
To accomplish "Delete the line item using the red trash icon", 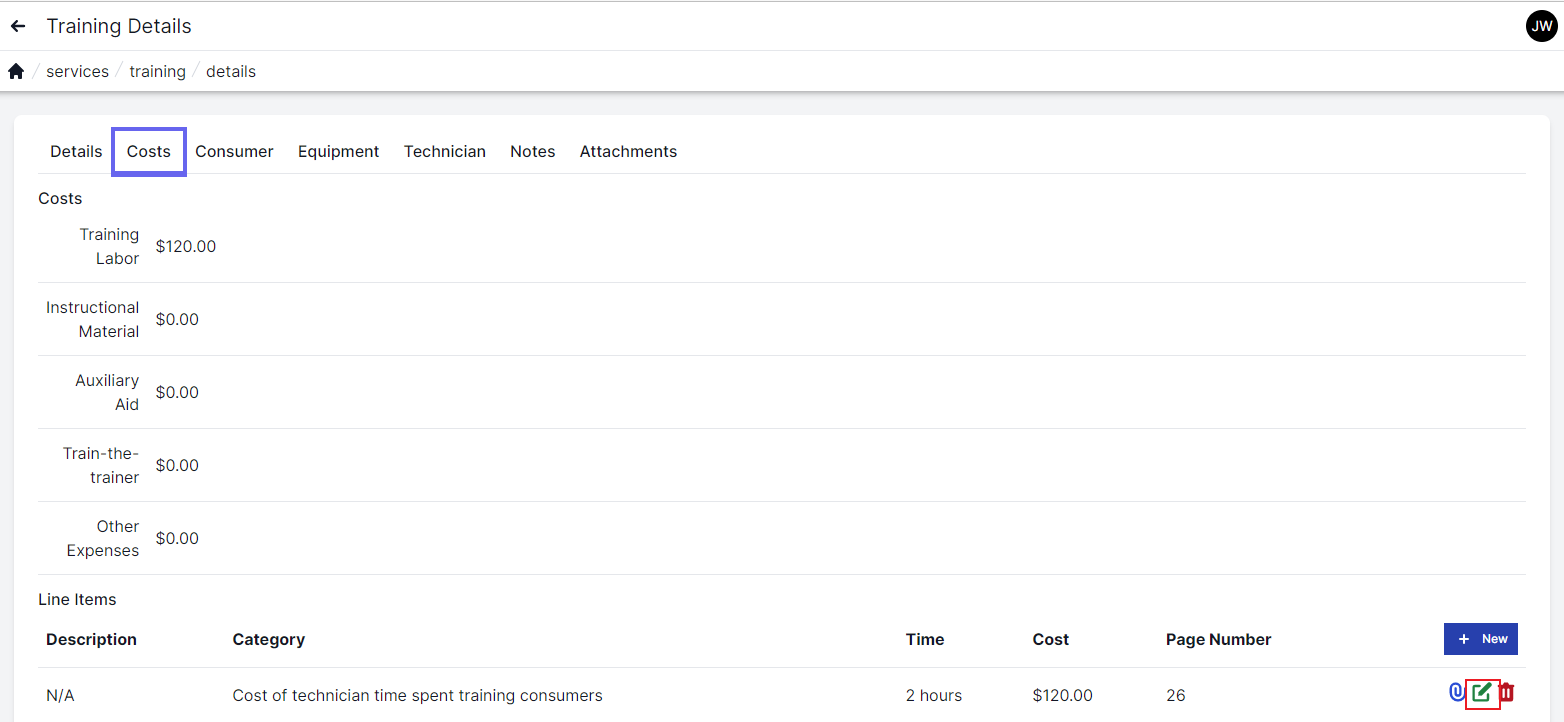I will coord(1507,692).
